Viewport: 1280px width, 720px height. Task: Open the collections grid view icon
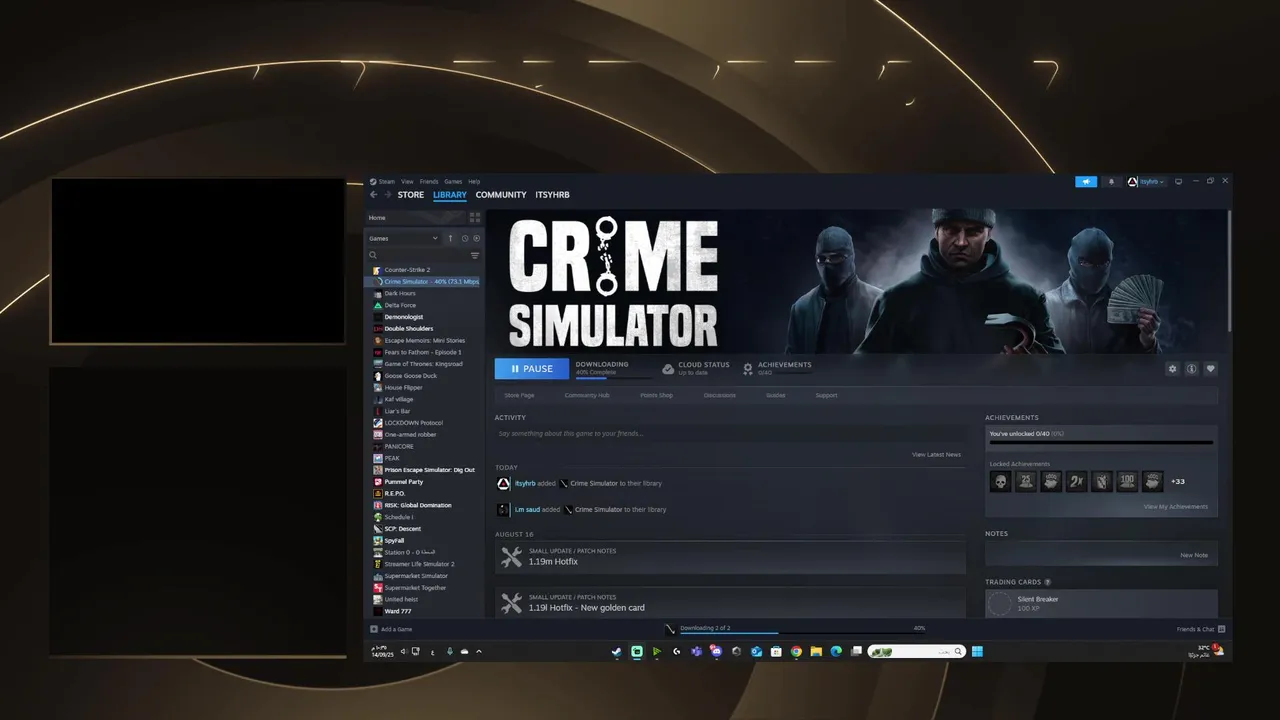[475, 217]
